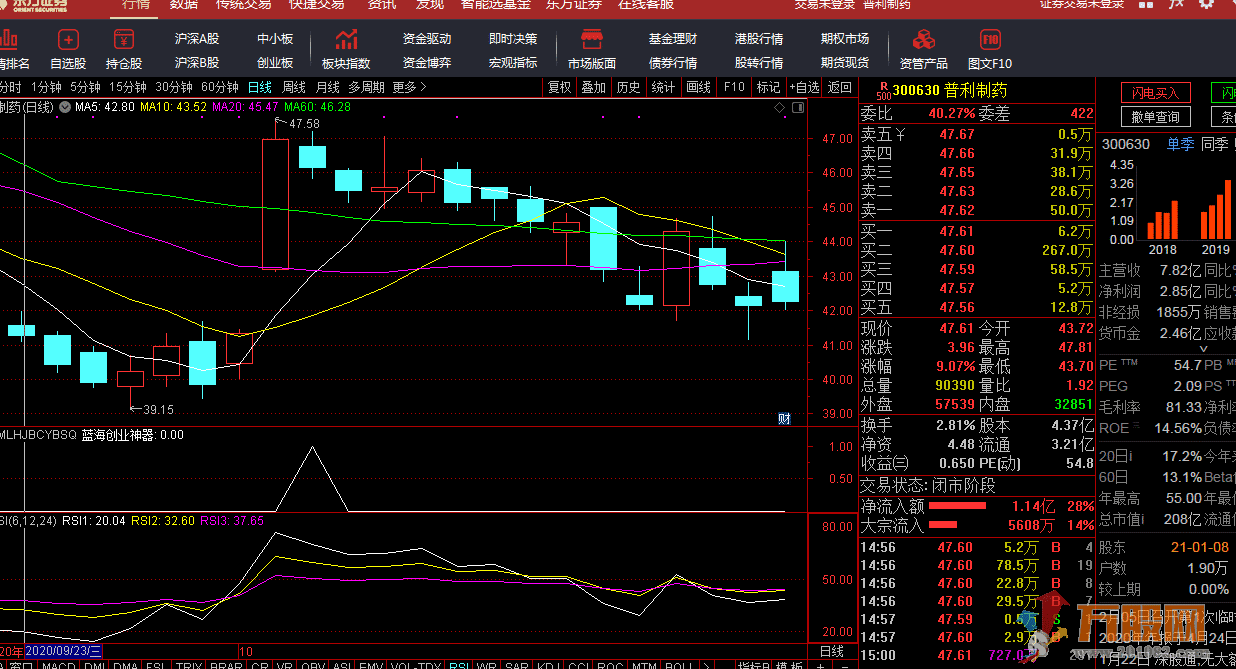Expand the 更多 periods menu
The image size is (1236, 669).
pos(409,87)
